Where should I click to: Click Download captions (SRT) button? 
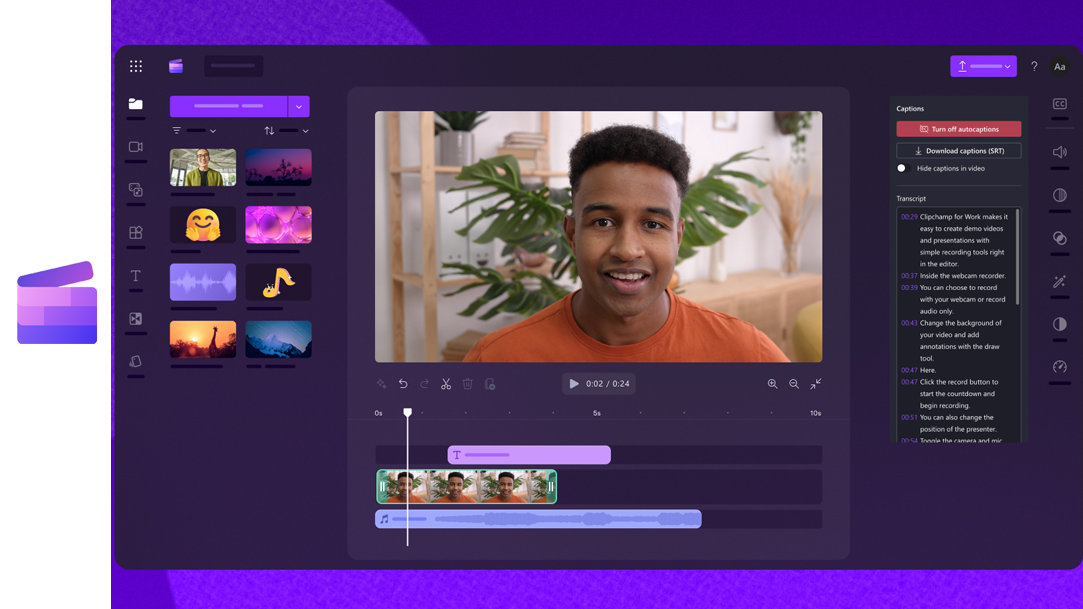click(959, 151)
